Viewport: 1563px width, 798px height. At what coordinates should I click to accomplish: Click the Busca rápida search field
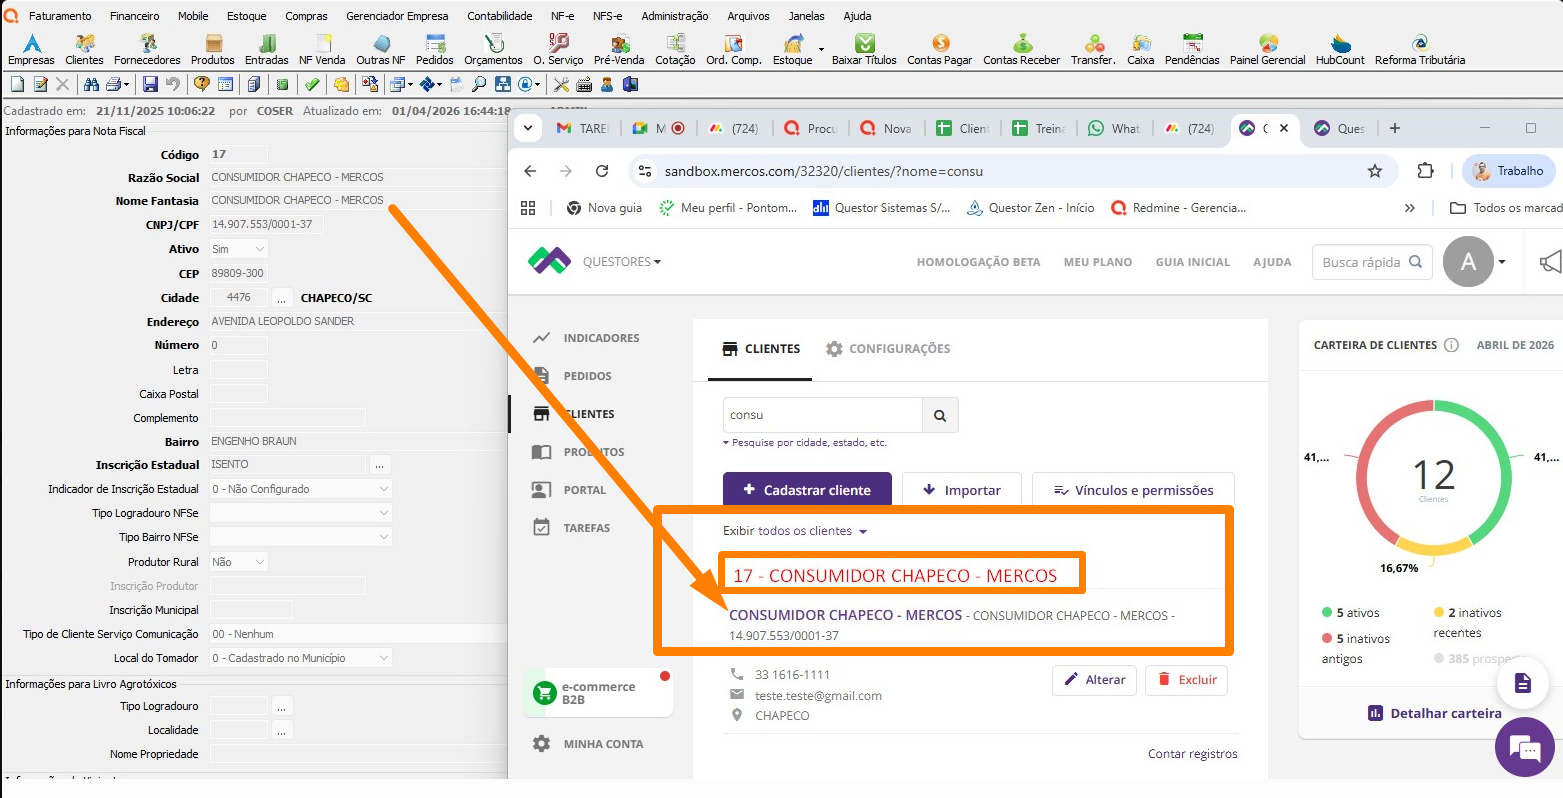tap(1372, 262)
